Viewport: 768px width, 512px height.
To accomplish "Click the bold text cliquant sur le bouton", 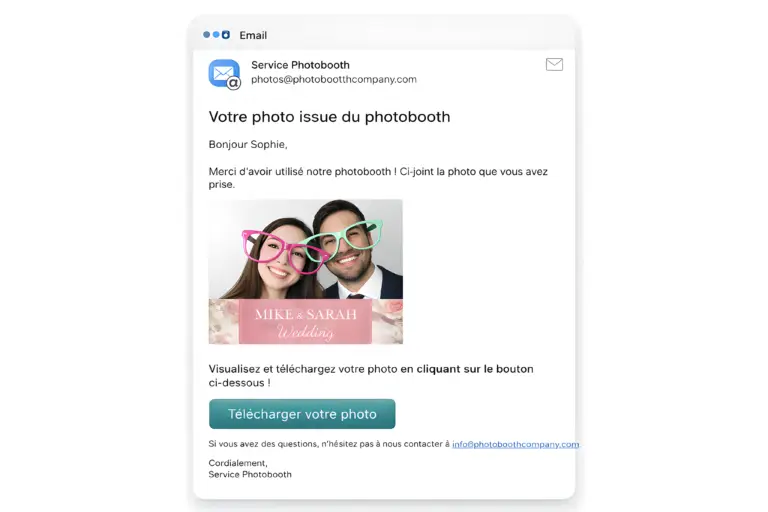I will coord(475,369).
